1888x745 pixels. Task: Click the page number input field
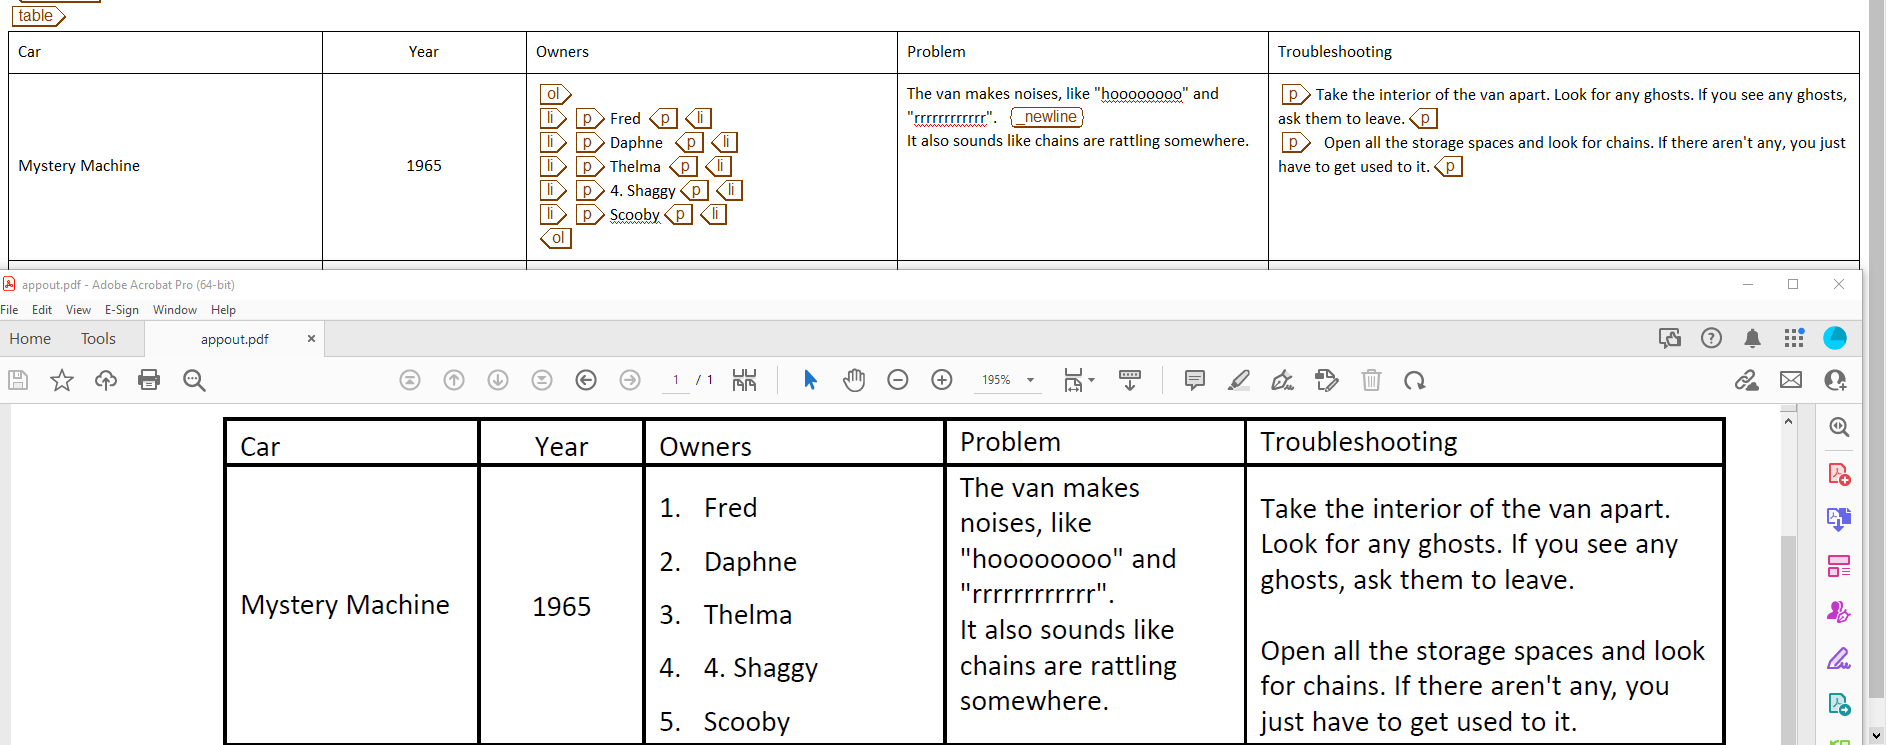[x=676, y=380]
